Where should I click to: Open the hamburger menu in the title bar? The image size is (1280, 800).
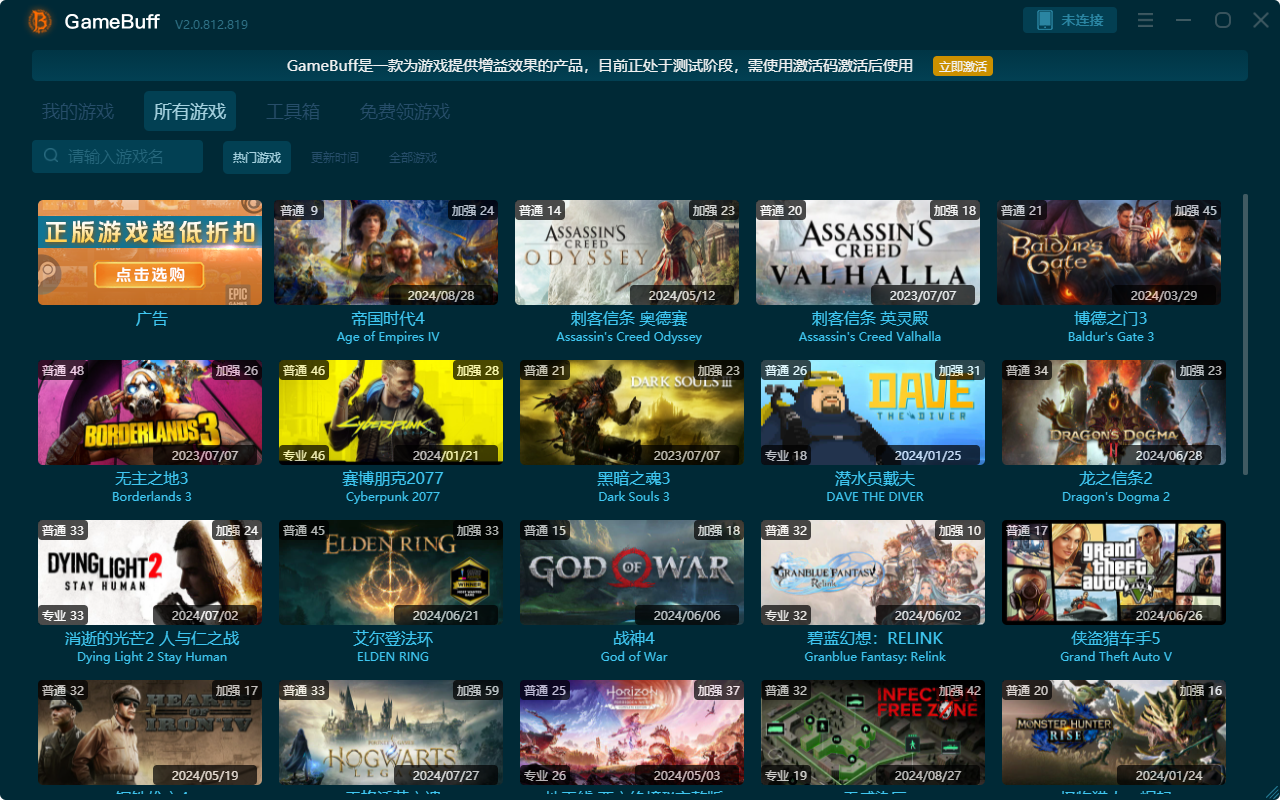1144,19
